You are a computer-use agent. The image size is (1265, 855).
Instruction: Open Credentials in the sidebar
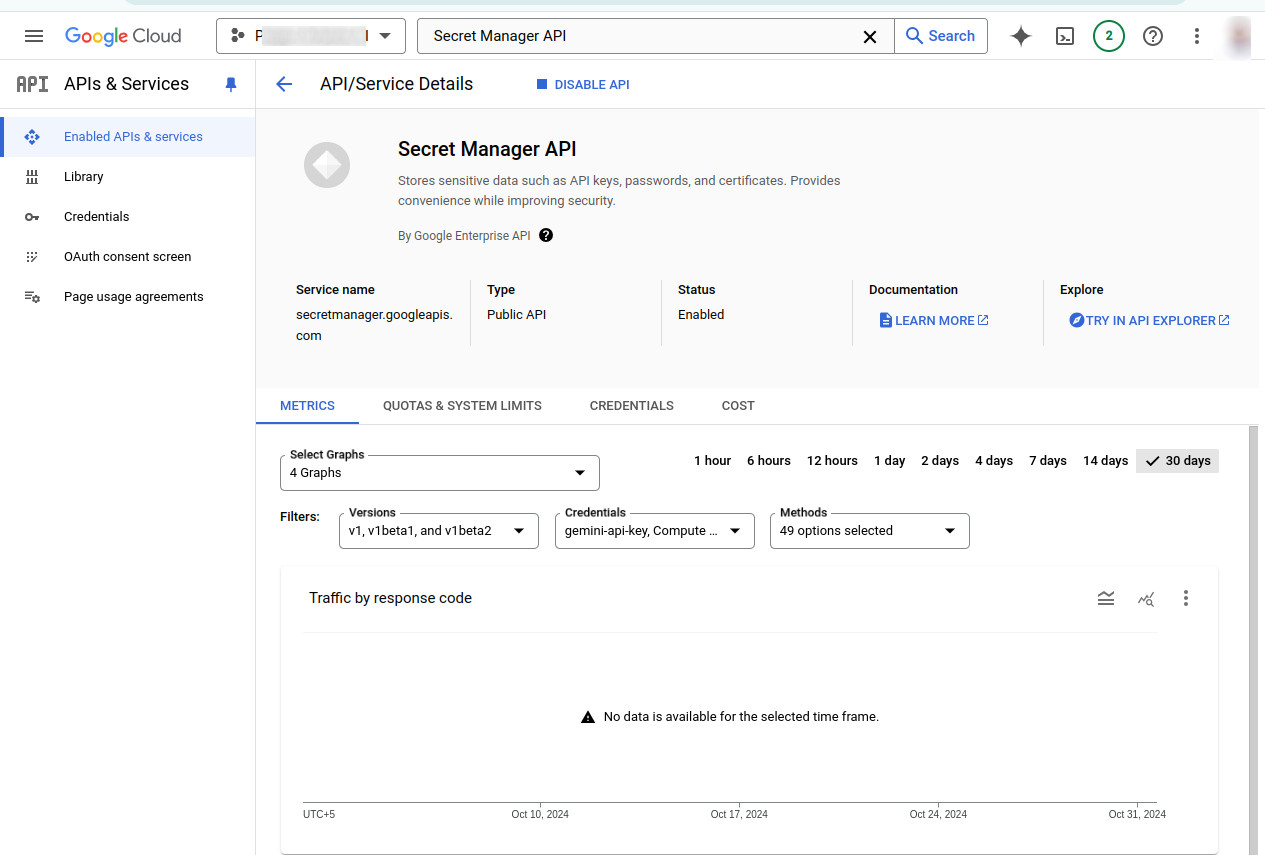pyautogui.click(x=128, y=217)
